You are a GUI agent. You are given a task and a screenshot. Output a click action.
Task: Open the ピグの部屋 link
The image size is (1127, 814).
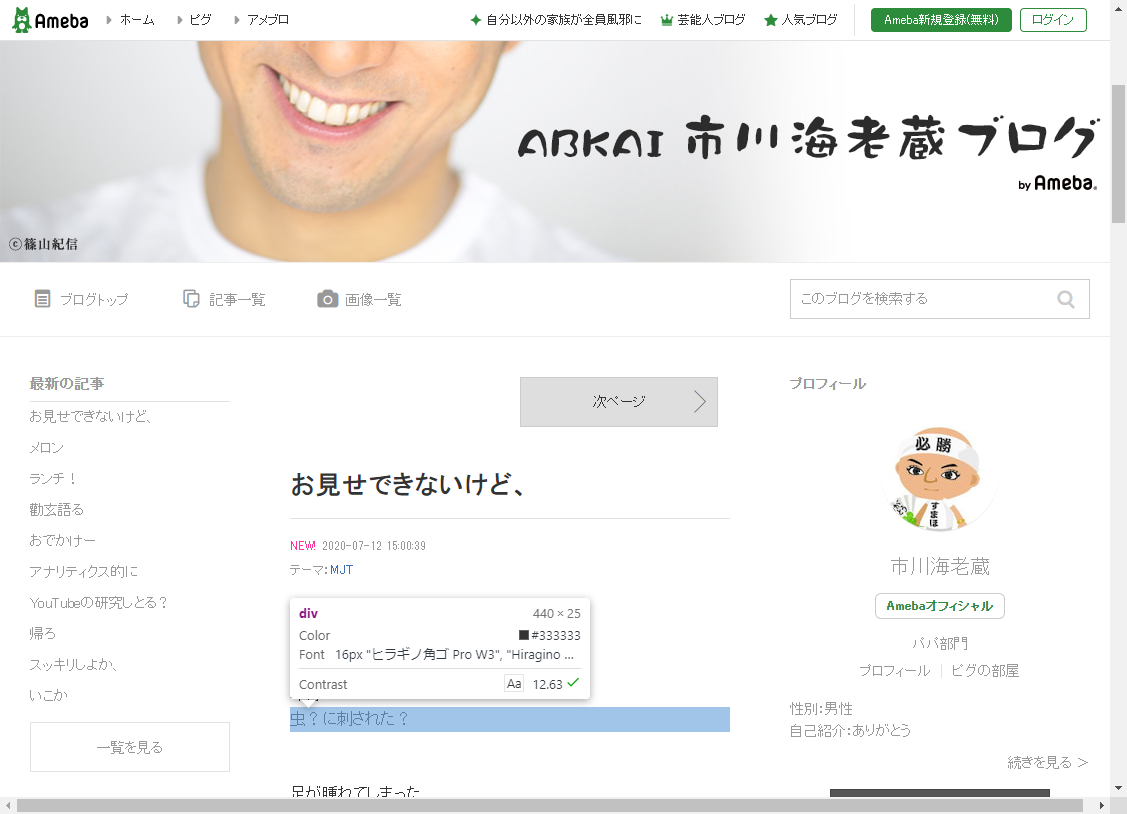point(985,671)
